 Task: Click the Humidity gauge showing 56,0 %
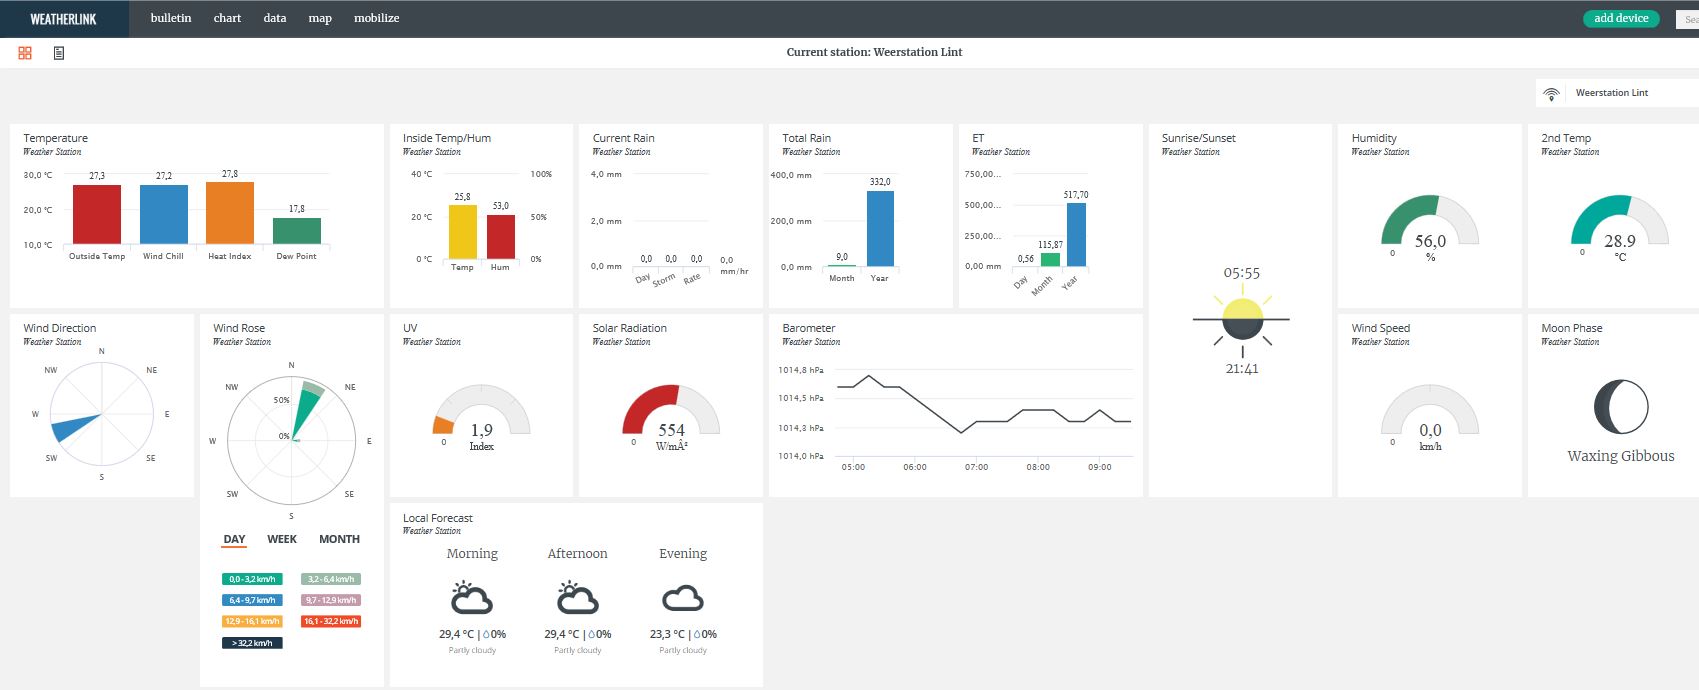[x=1430, y=220]
